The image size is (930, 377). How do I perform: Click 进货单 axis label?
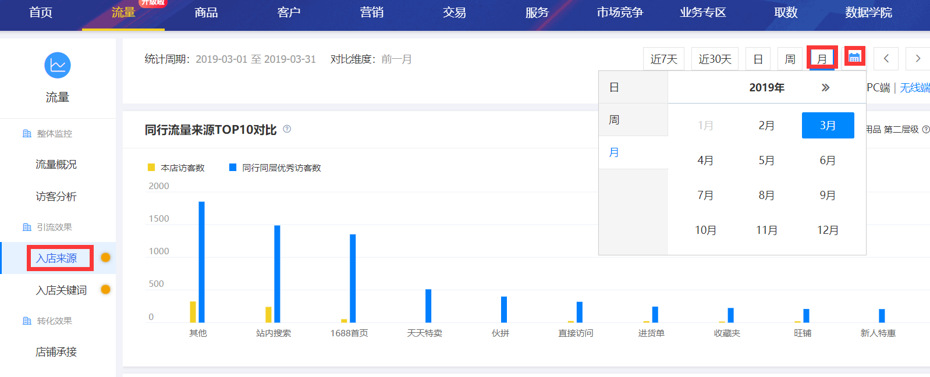651,333
